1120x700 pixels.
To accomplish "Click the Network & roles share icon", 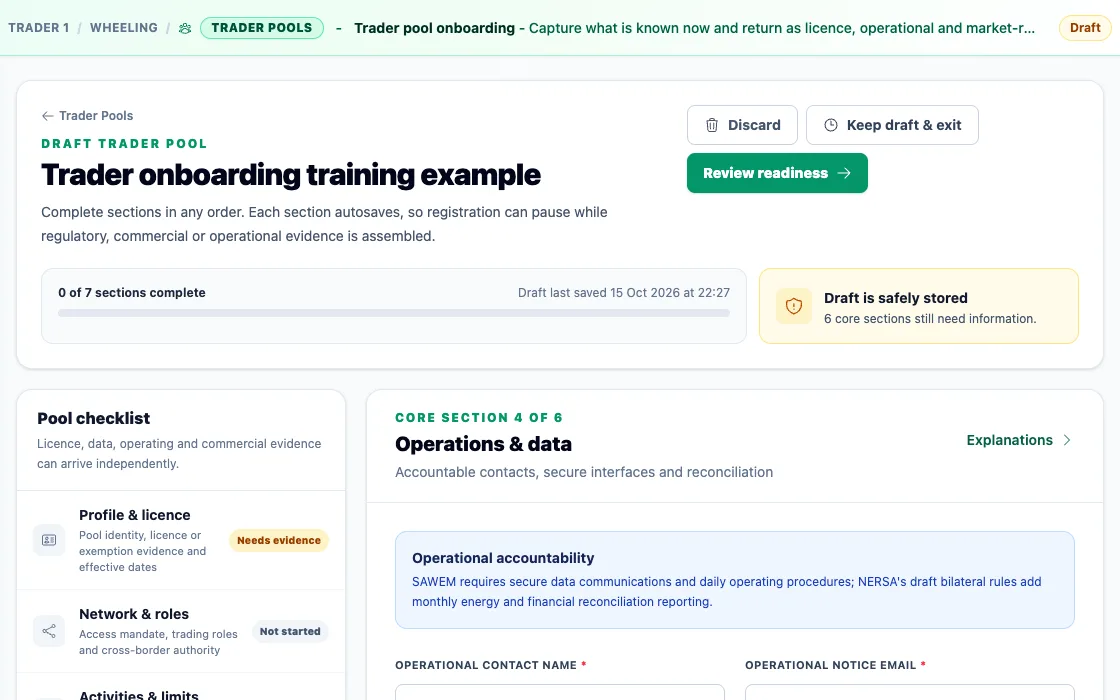I will [x=49, y=631].
